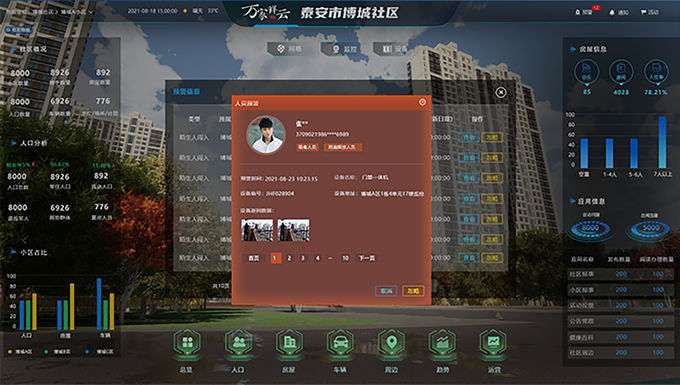Click the 预警信息 panel title

point(186,91)
